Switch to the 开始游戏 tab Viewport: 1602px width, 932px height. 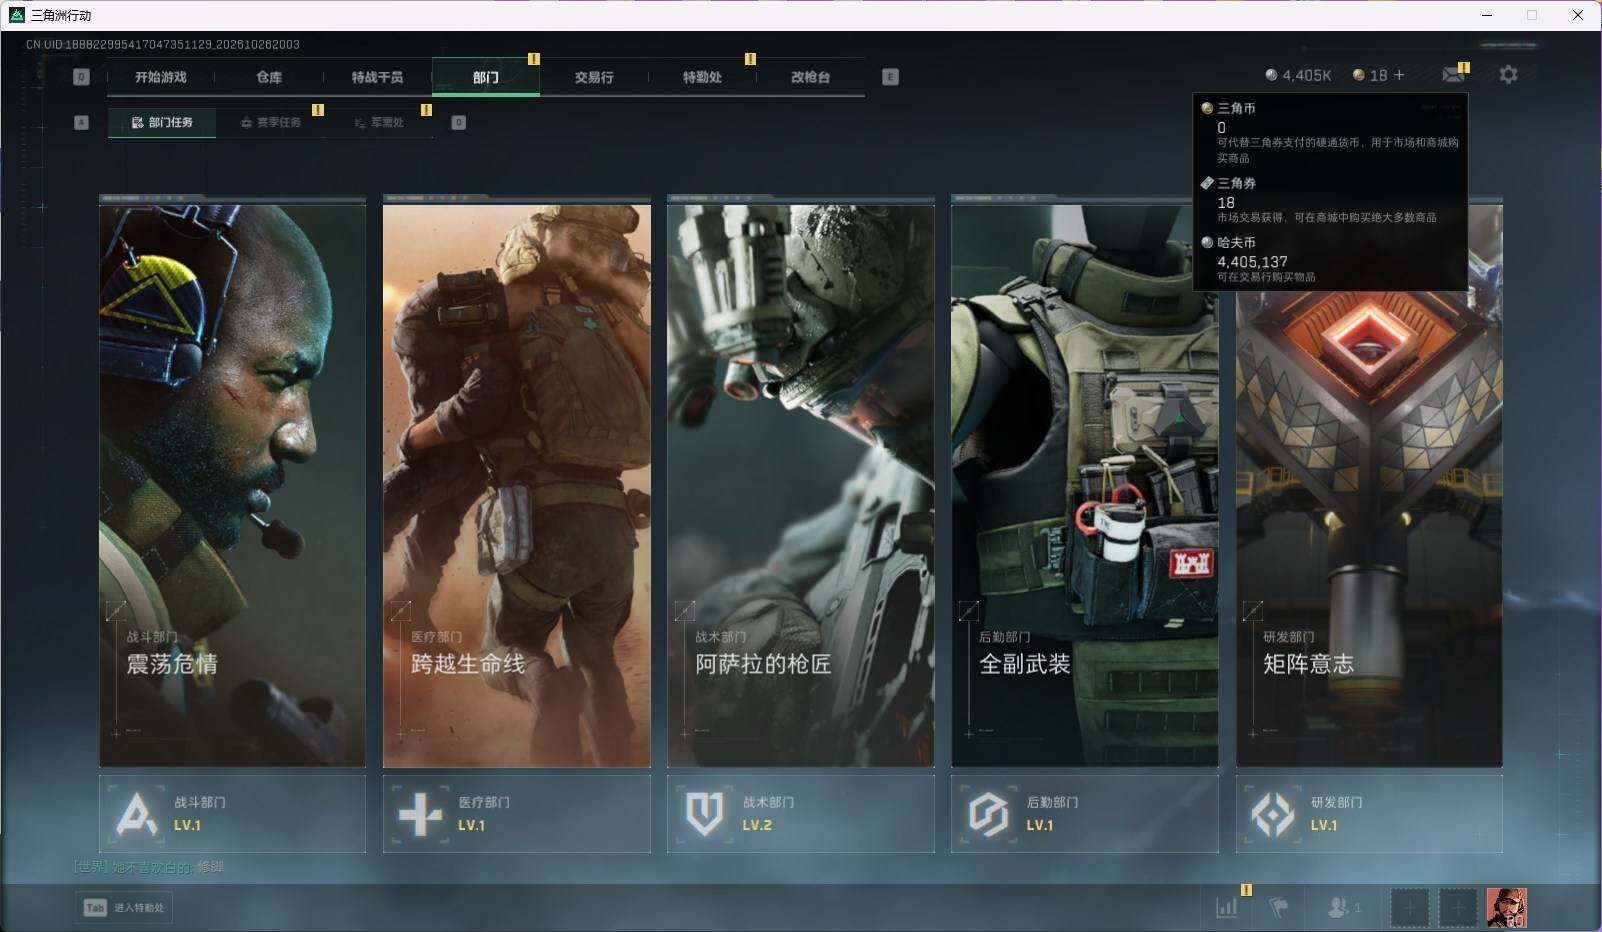[x=161, y=77]
